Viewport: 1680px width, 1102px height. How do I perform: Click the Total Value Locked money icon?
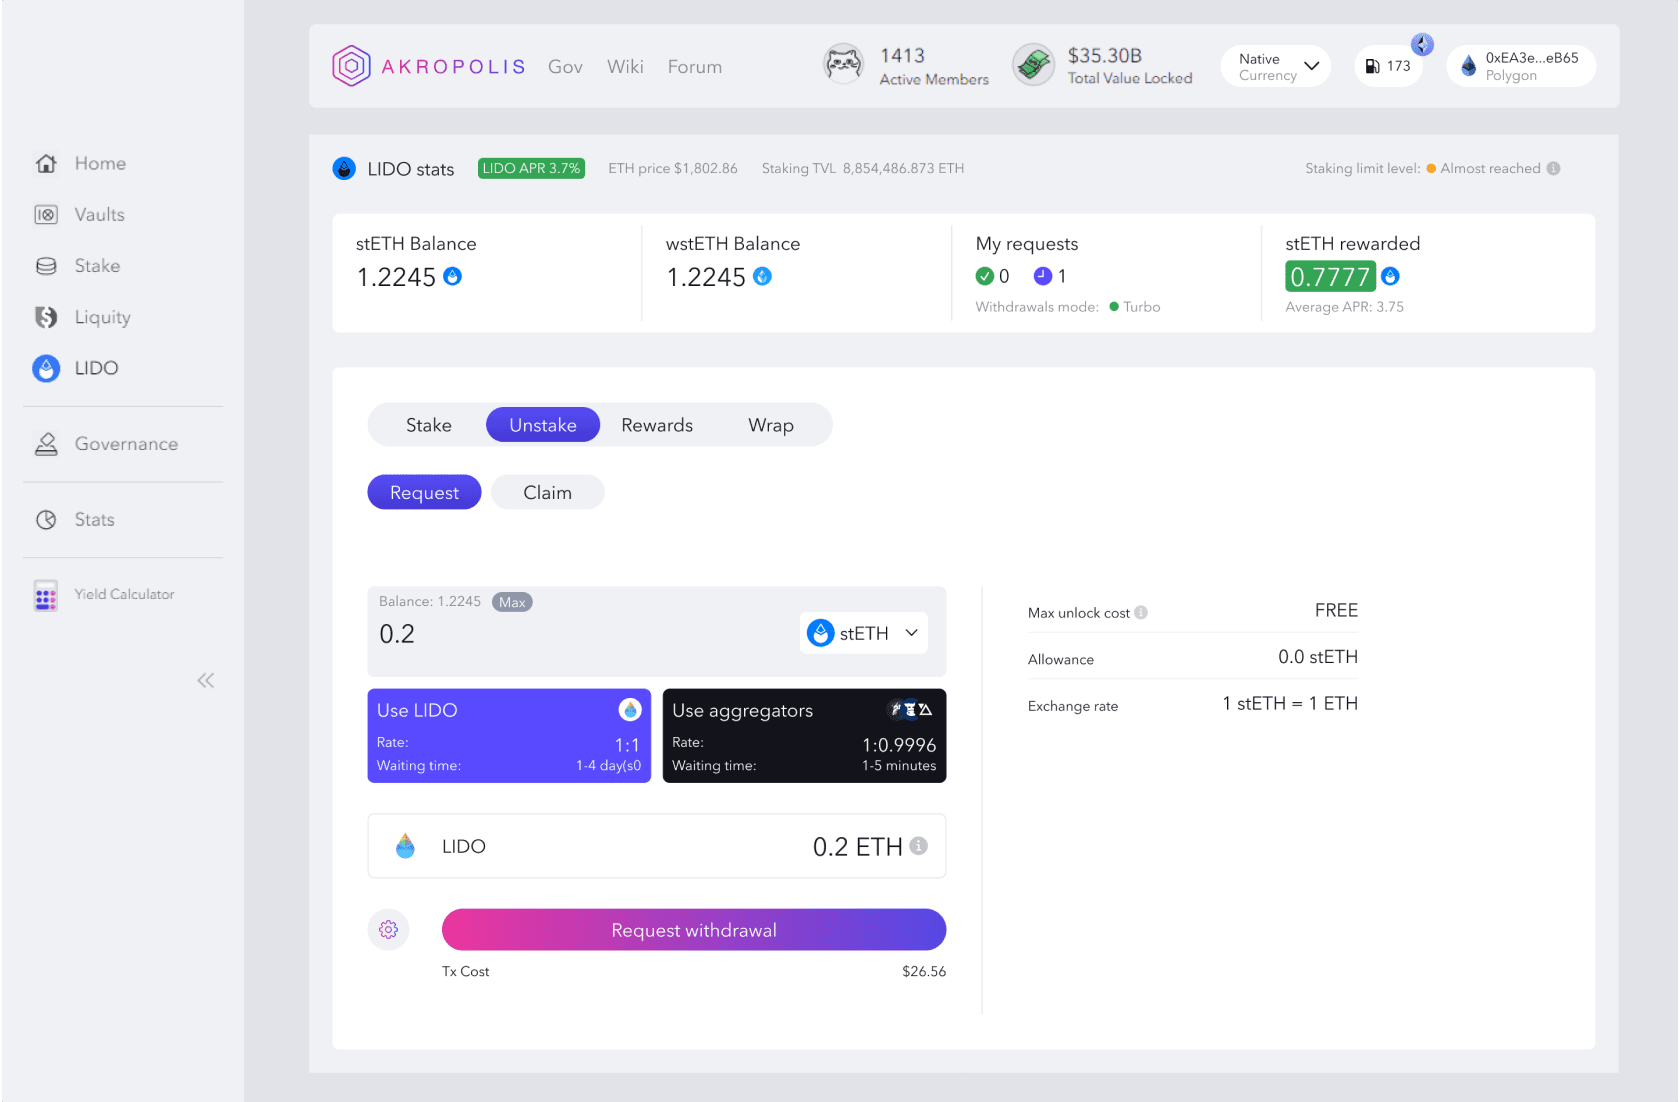pyautogui.click(x=1033, y=65)
